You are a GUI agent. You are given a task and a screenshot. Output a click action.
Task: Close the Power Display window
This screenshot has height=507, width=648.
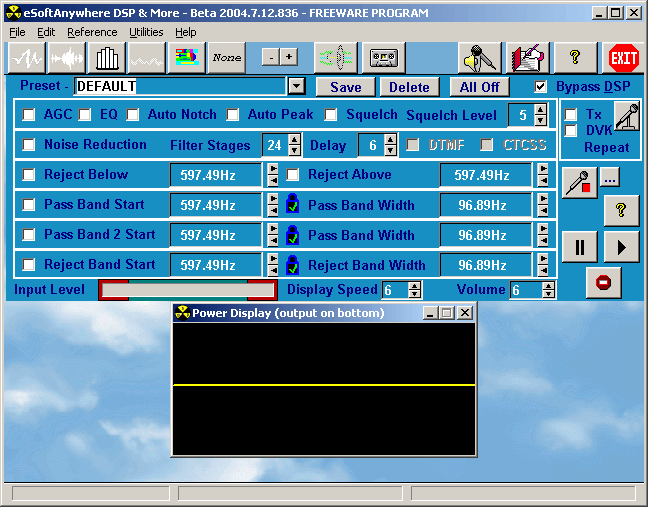(465, 313)
